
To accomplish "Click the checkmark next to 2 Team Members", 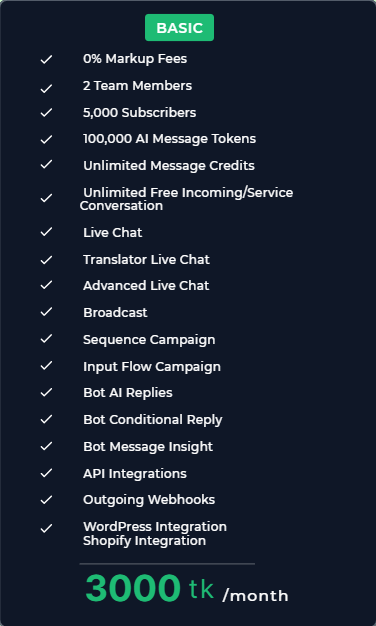I will click(x=46, y=89).
